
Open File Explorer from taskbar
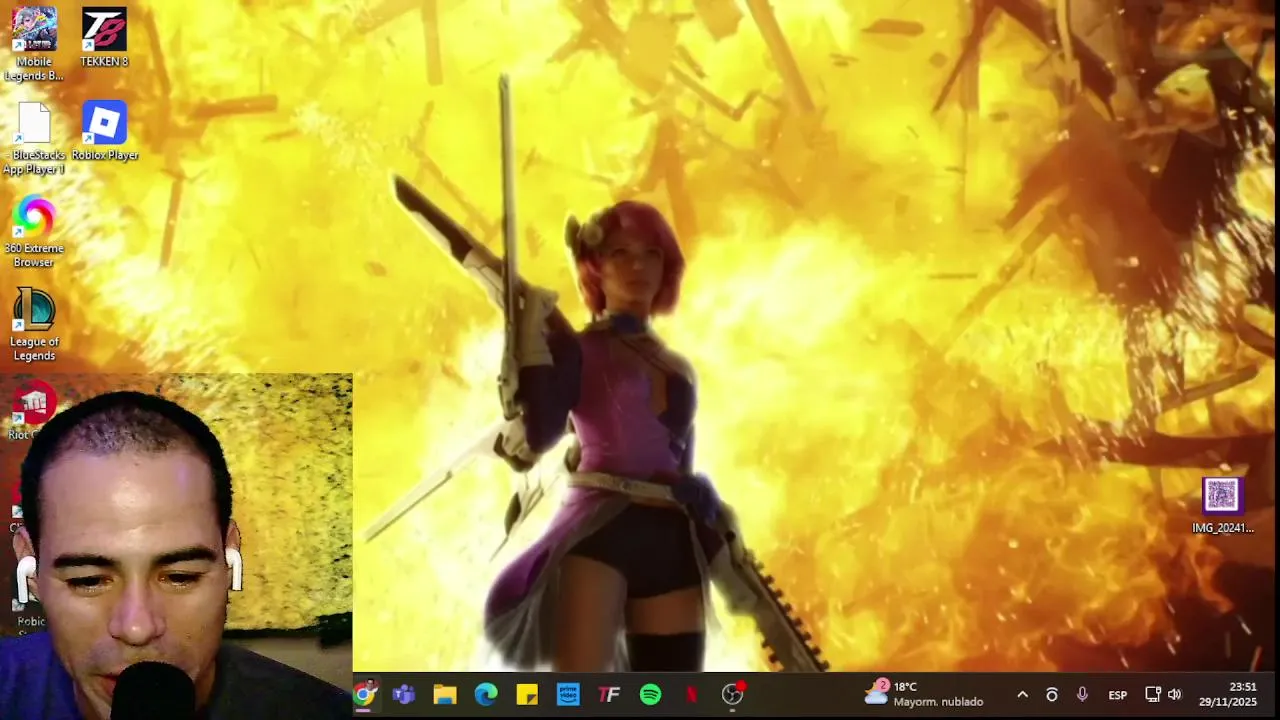tap(445, 694)
